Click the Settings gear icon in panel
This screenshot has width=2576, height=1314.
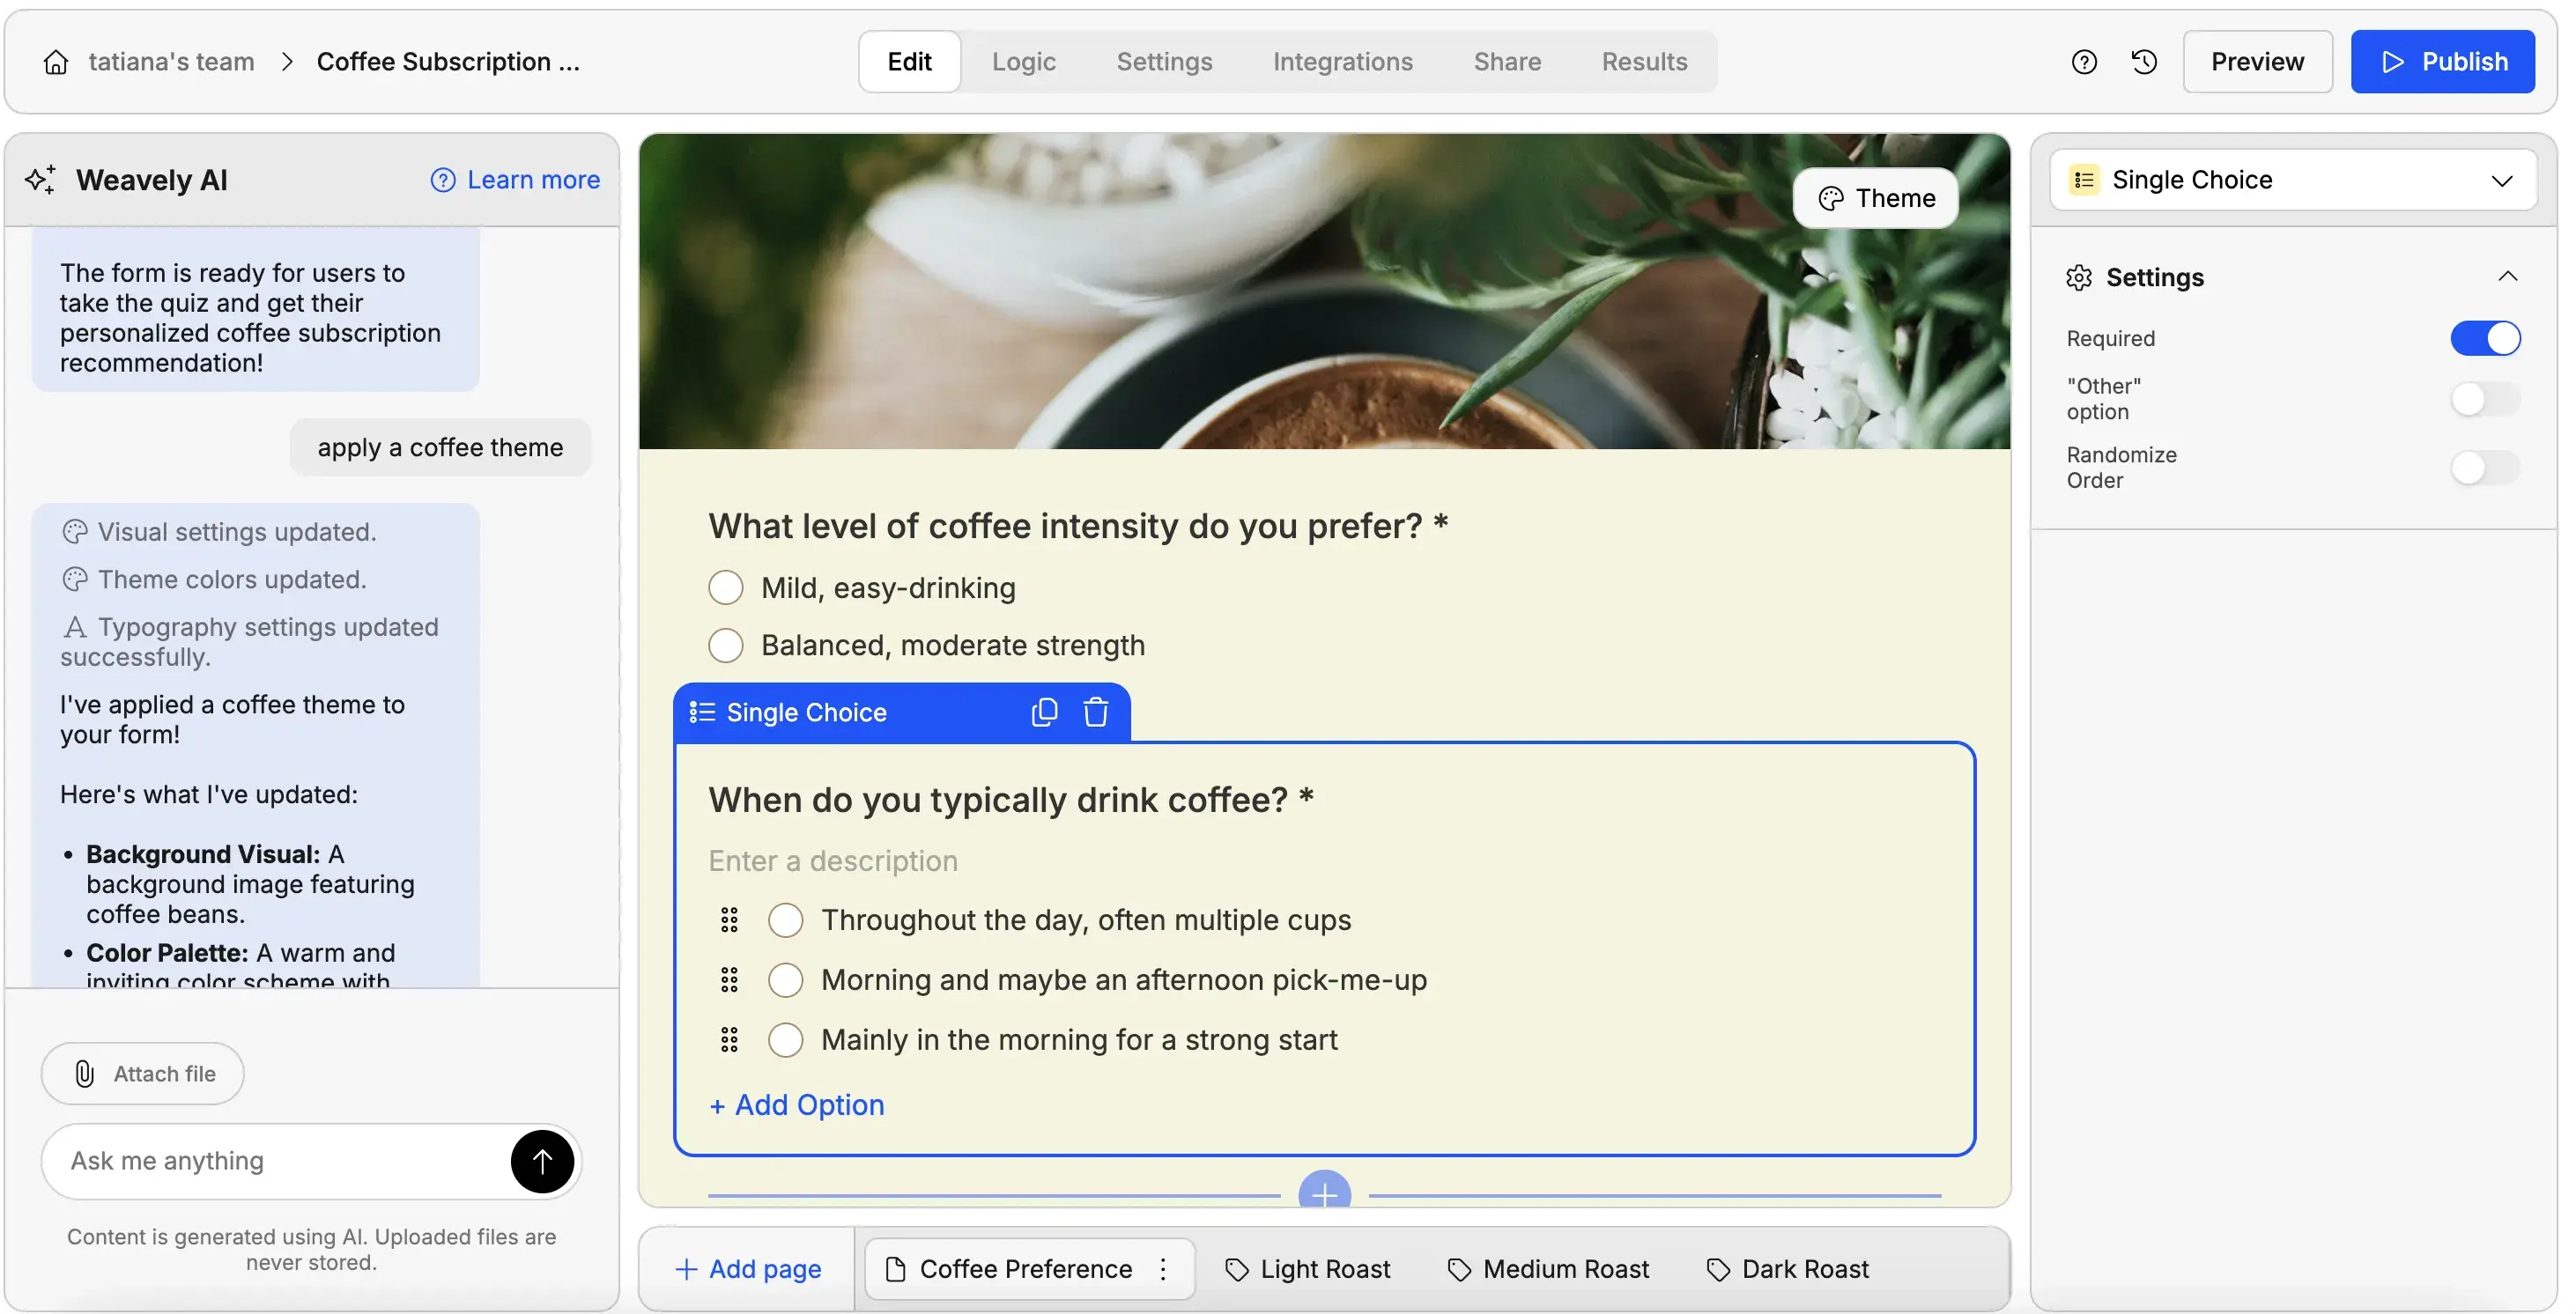2079,277
